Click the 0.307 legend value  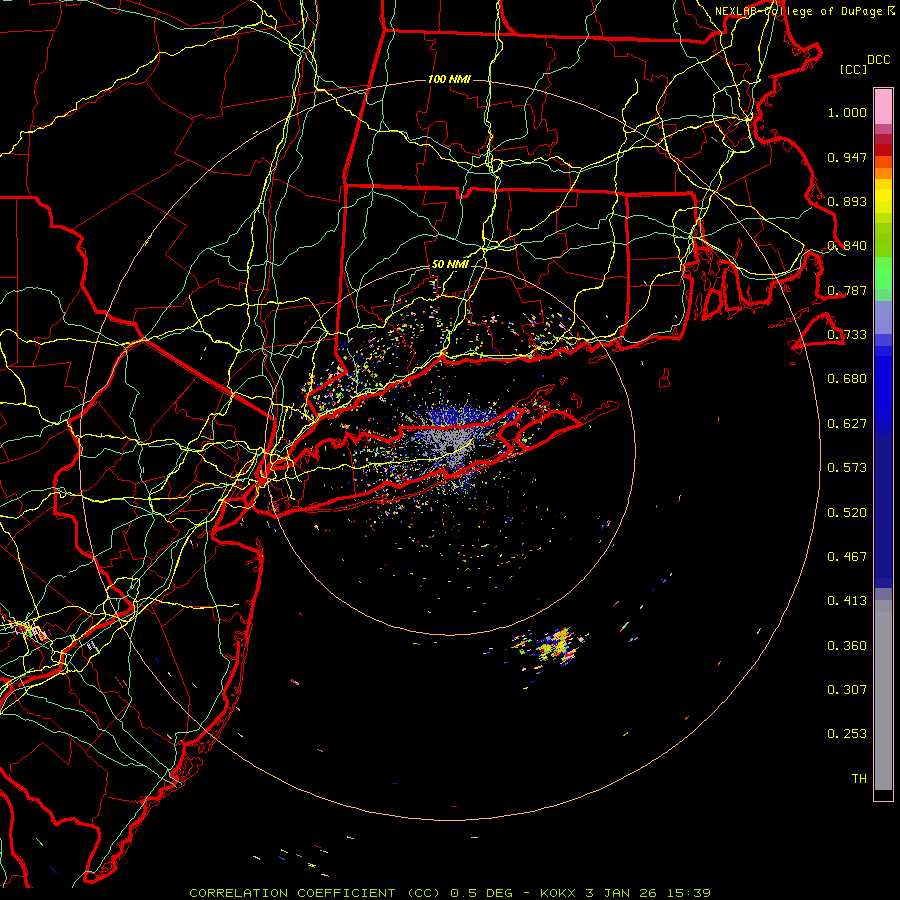coord(847,690)
